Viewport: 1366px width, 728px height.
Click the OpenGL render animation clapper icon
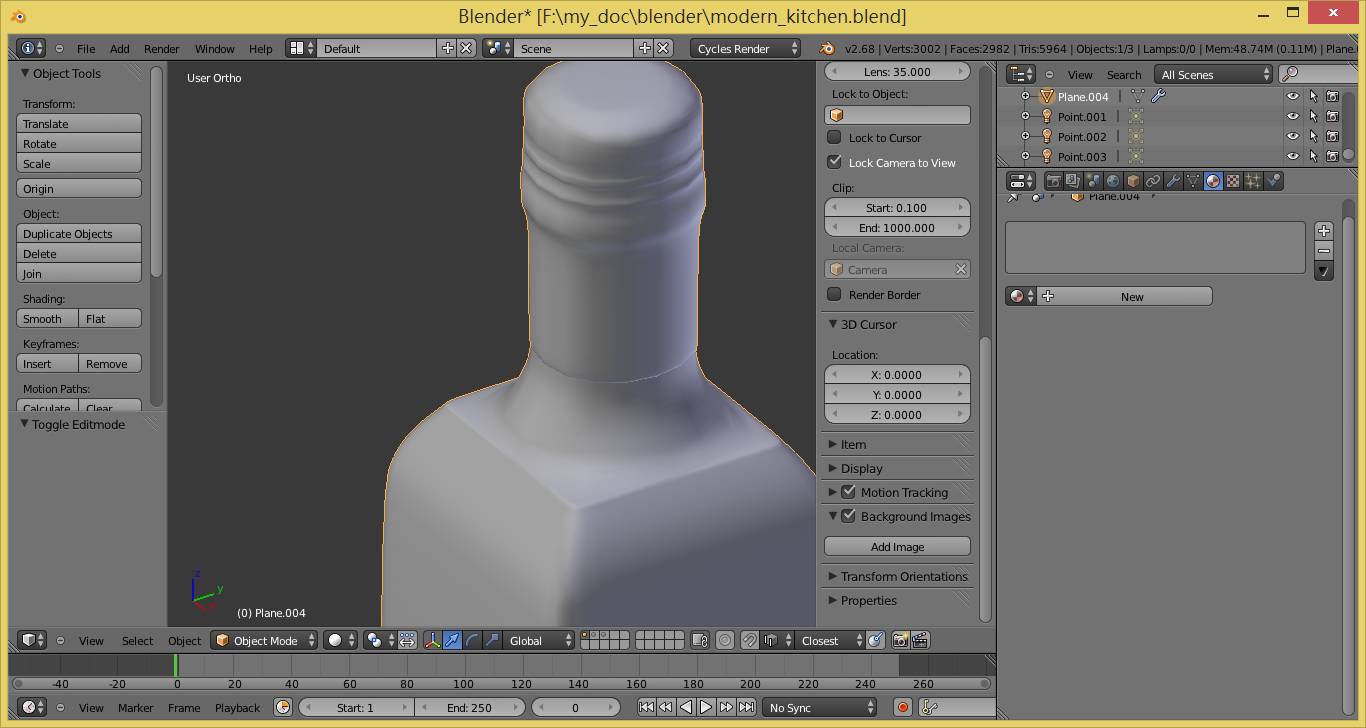click(920, 640)
